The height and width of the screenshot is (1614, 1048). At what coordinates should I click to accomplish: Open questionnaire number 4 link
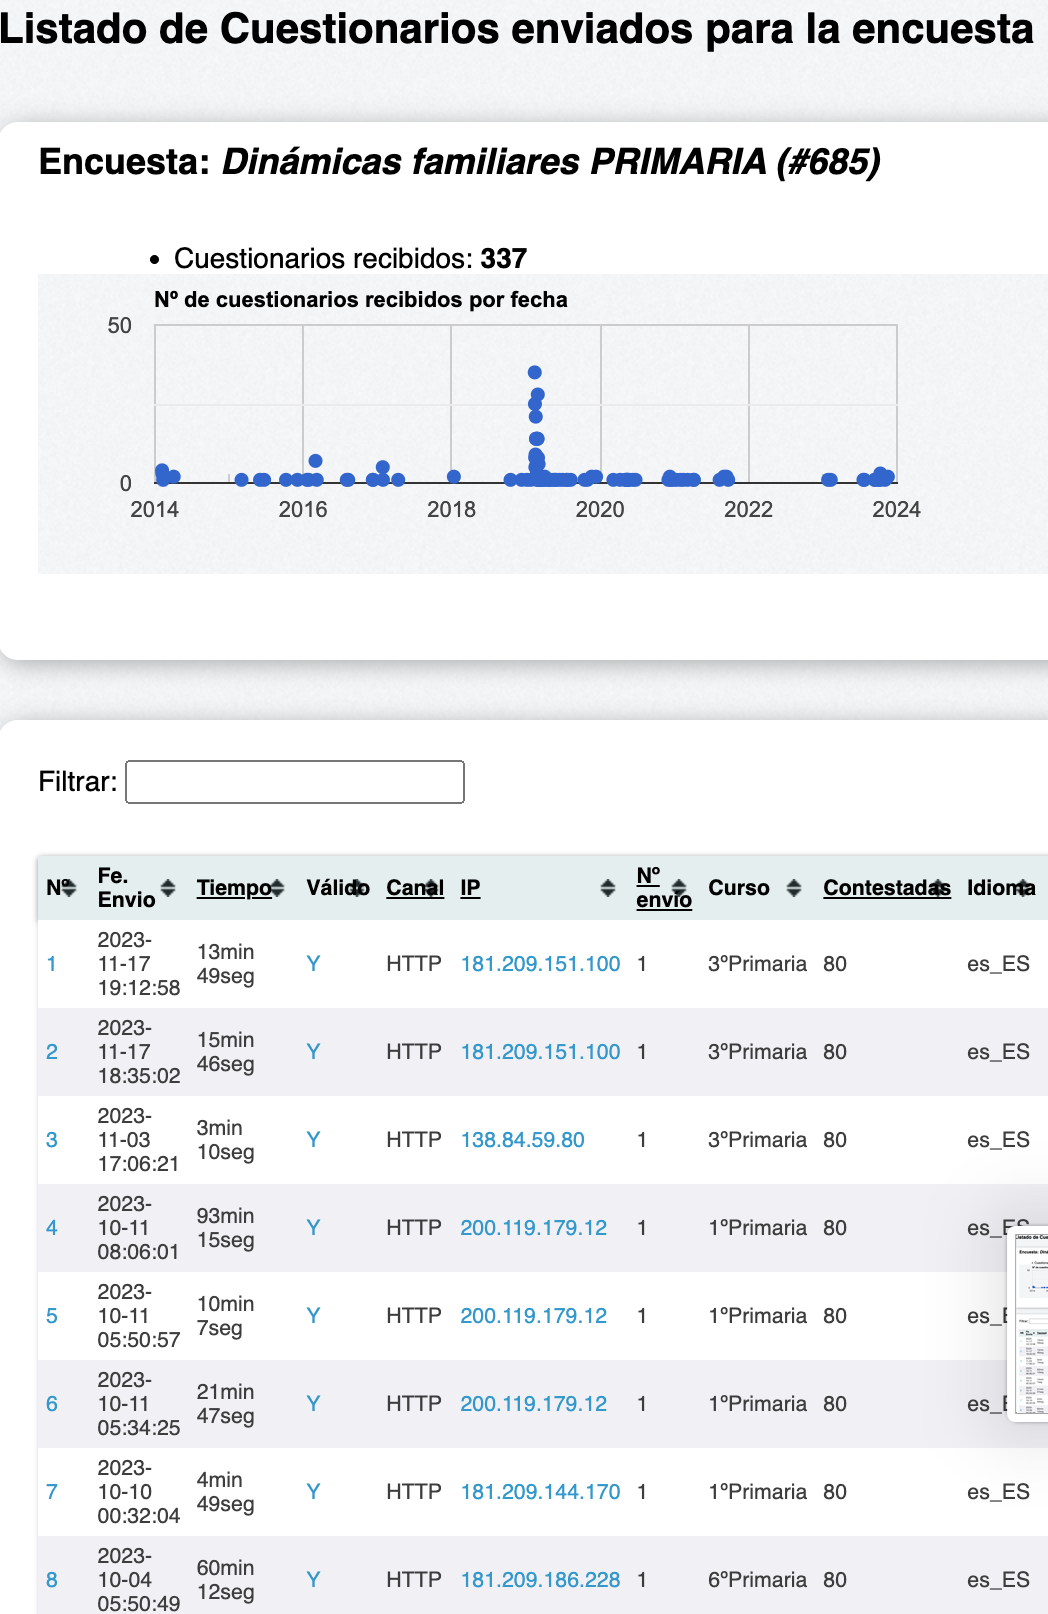(x=52, y=1228)
